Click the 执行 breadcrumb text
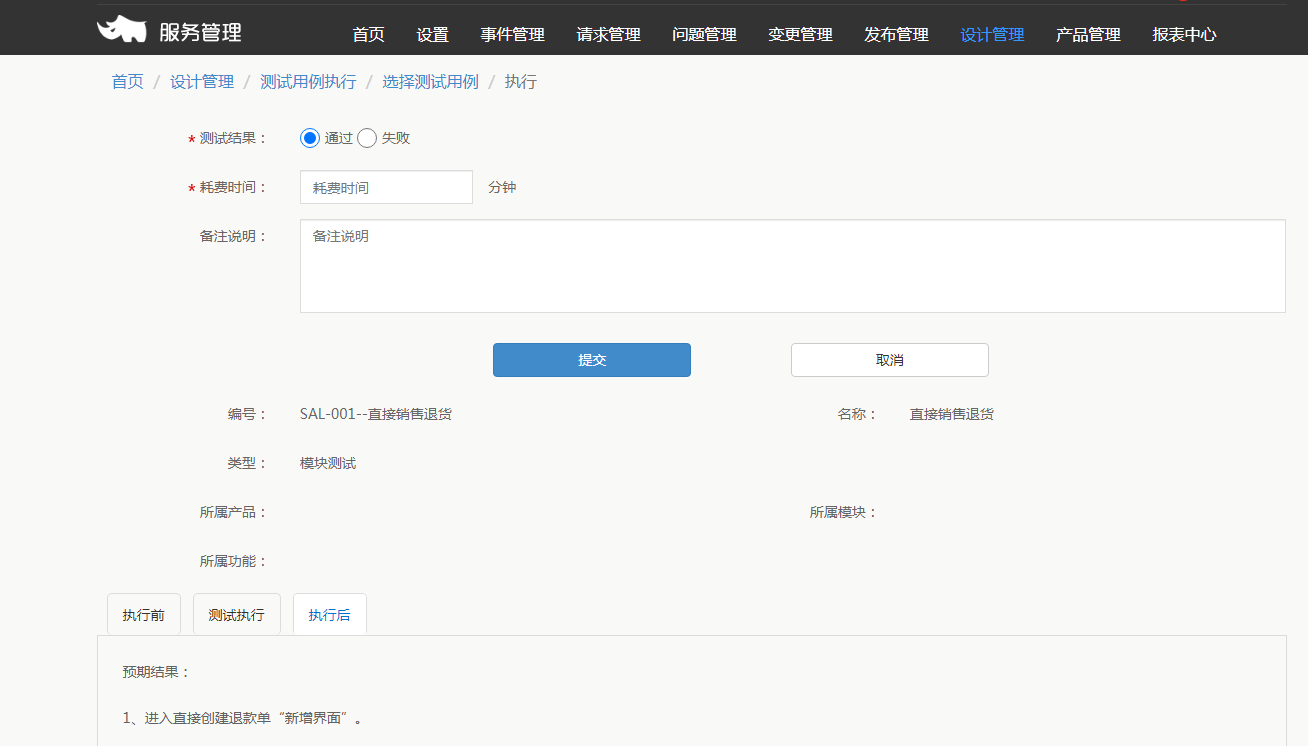Screen dimensions: 1308x746 click(521, 82)
